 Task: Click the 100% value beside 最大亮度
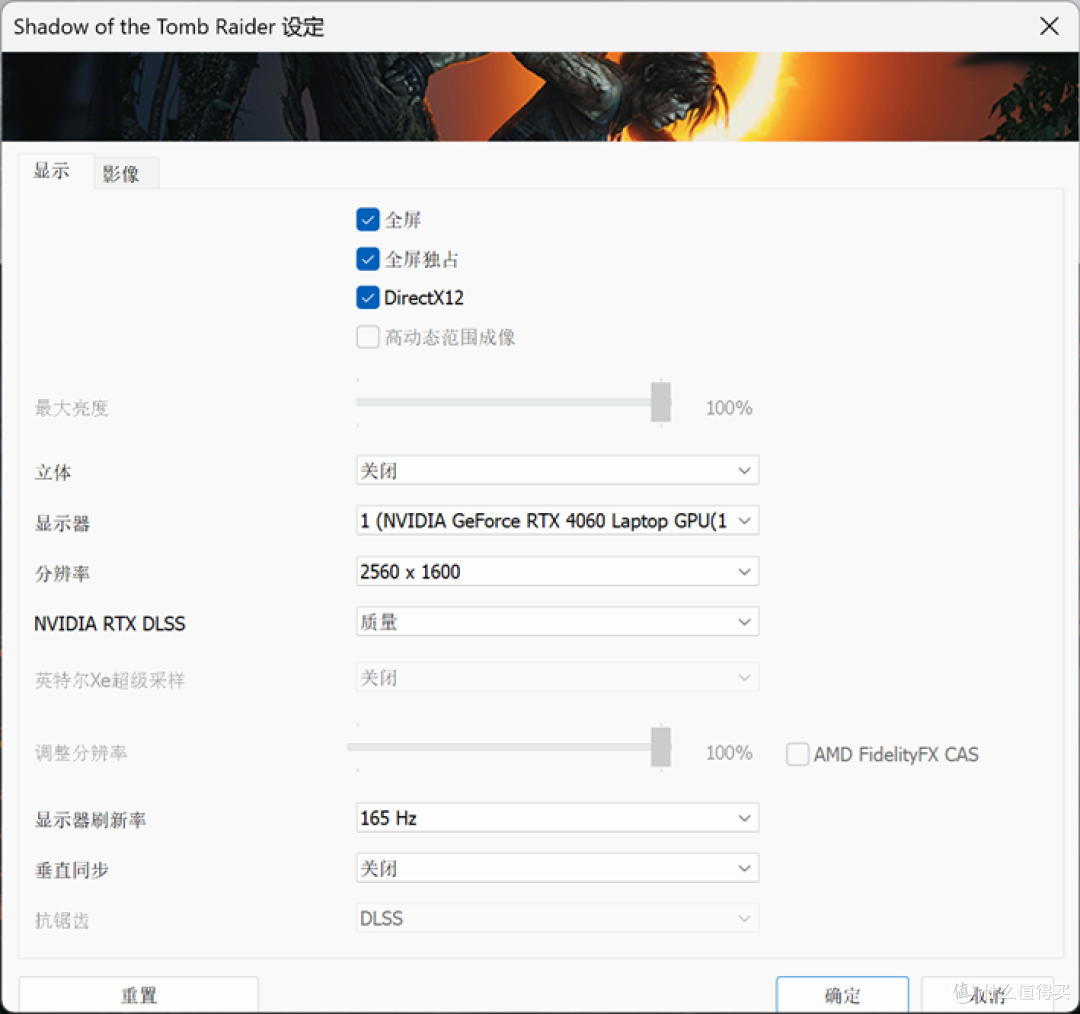[x=729, y=408]
